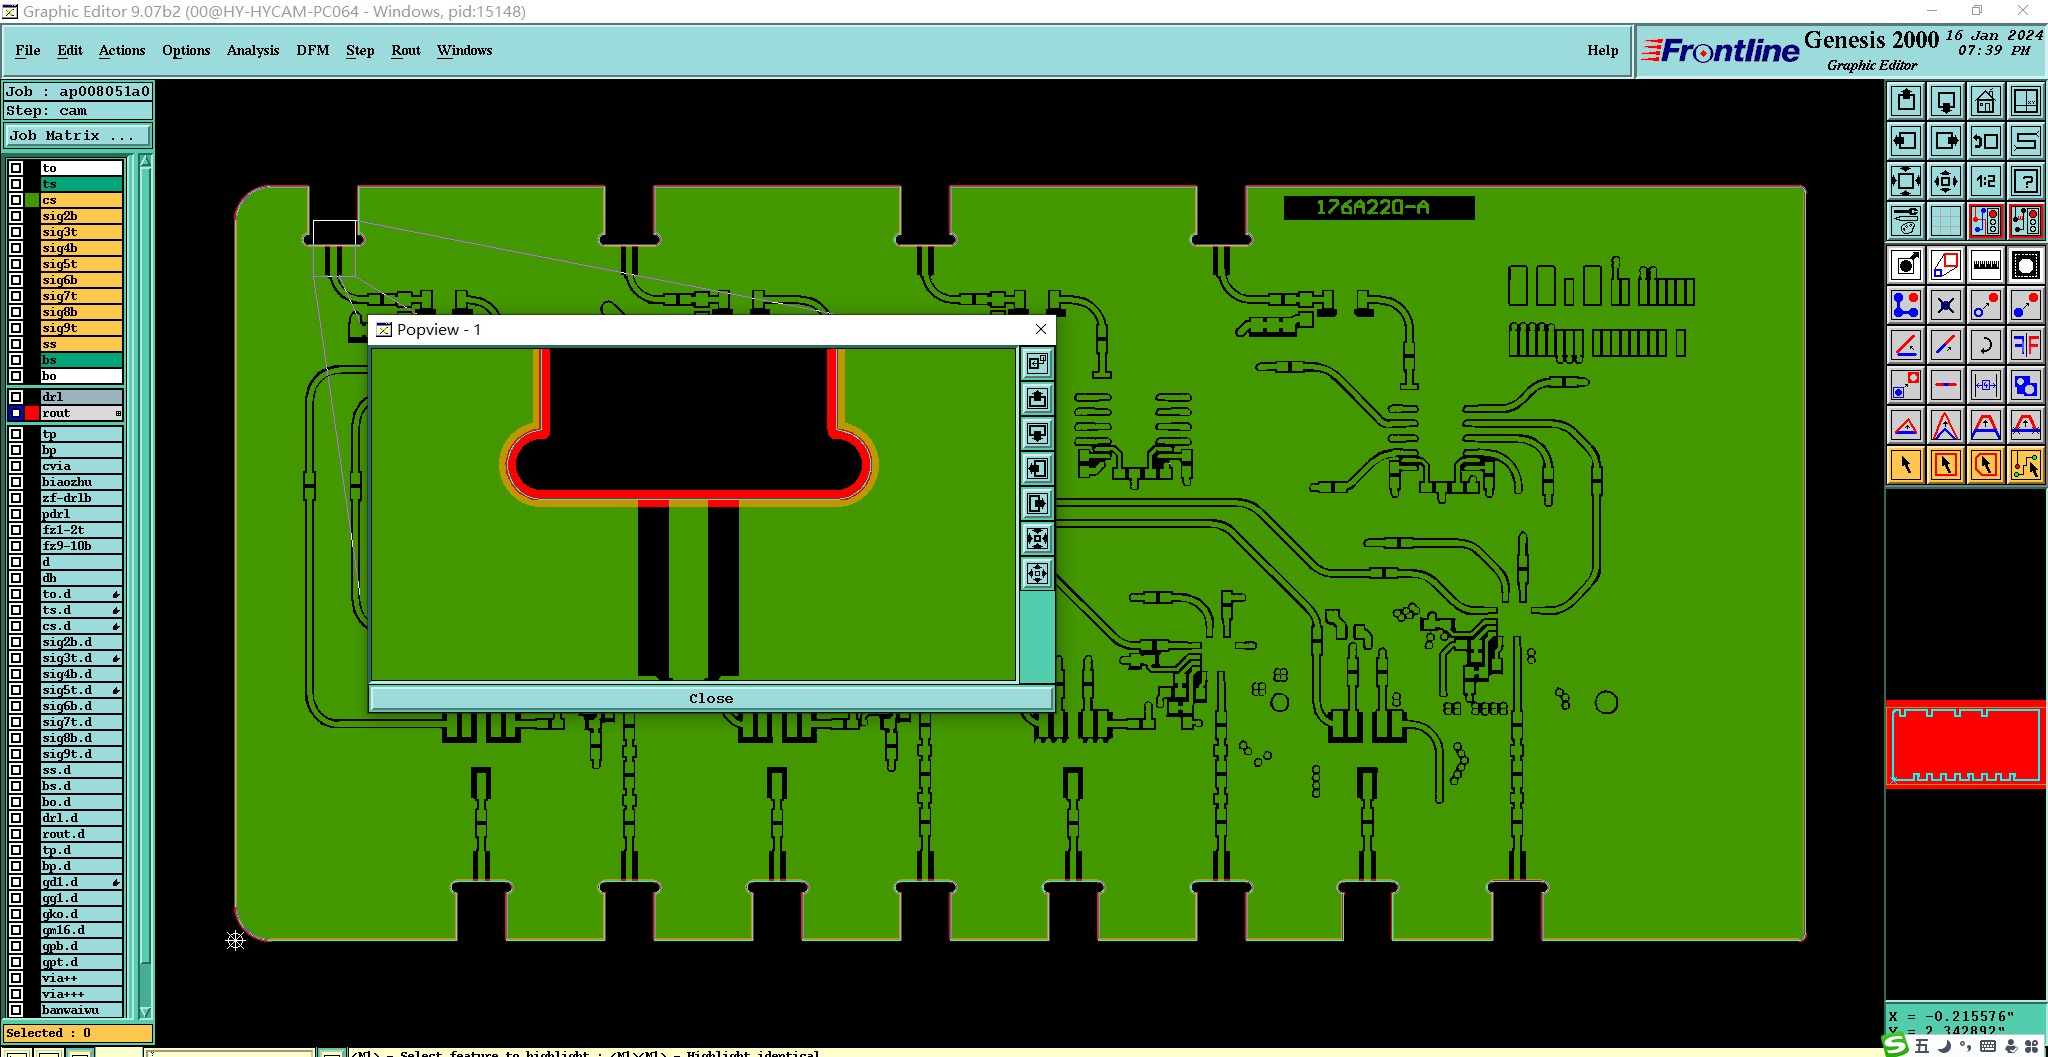Click the Close button in Popview
Viewport: 2048px width, 1057px height.
(x=711, y=698)
